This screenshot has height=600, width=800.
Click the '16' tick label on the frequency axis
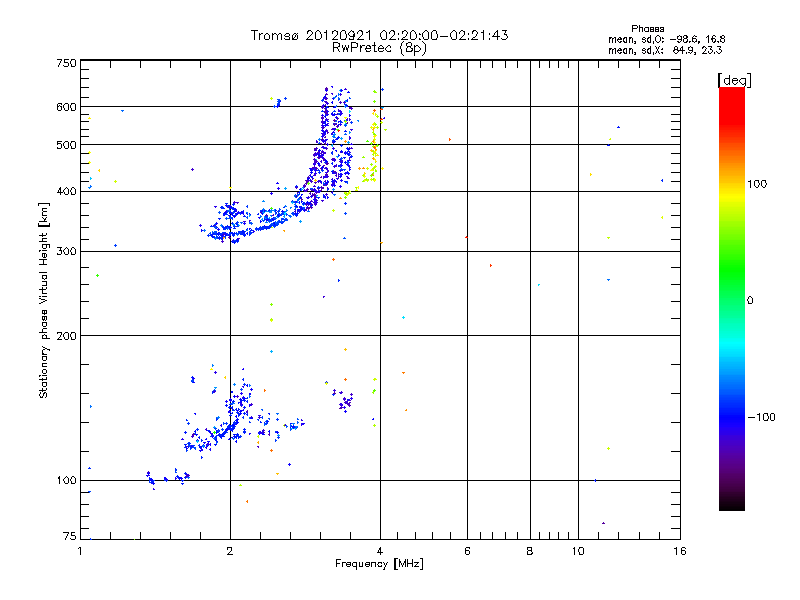680,551
